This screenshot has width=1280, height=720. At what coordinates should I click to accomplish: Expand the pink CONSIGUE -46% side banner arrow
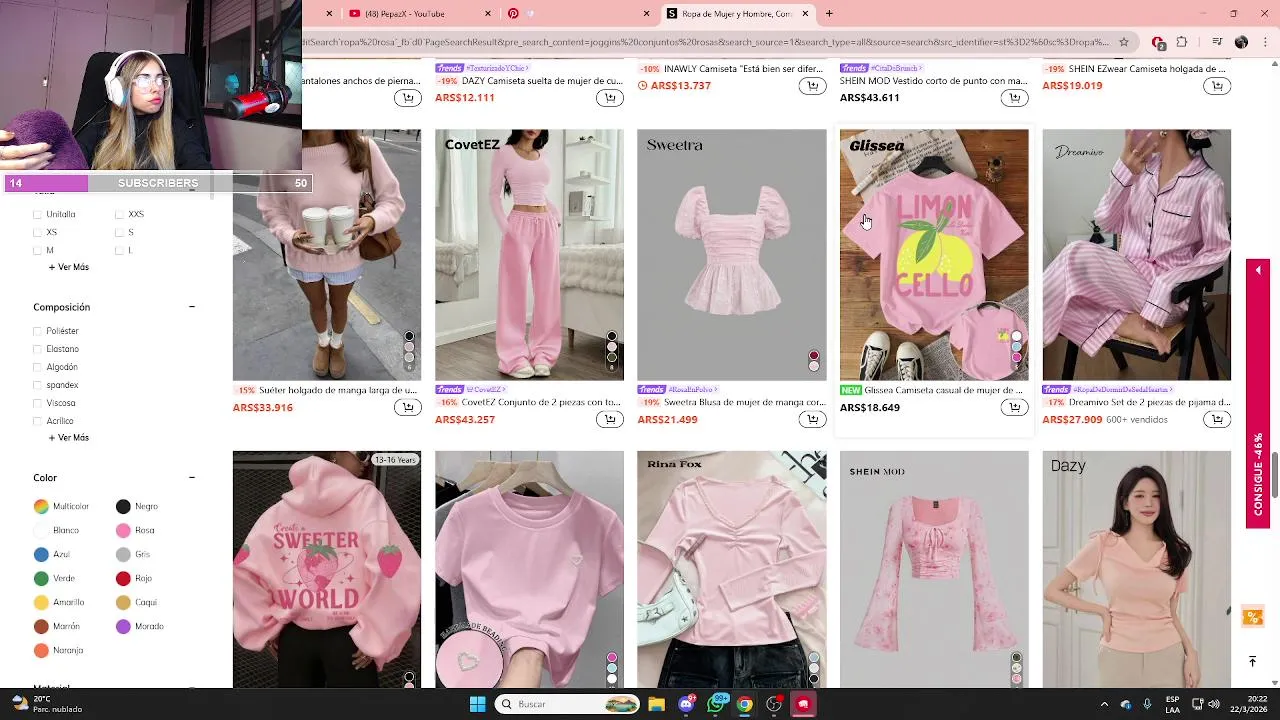1258,271
